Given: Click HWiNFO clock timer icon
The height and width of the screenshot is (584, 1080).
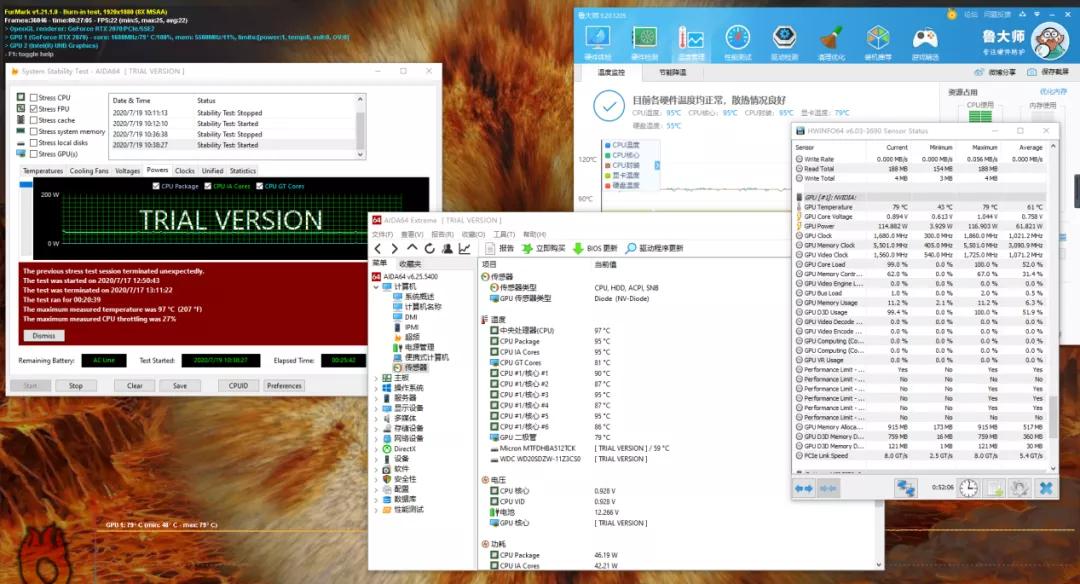Looking at the screenshot, I should point(968,488).
